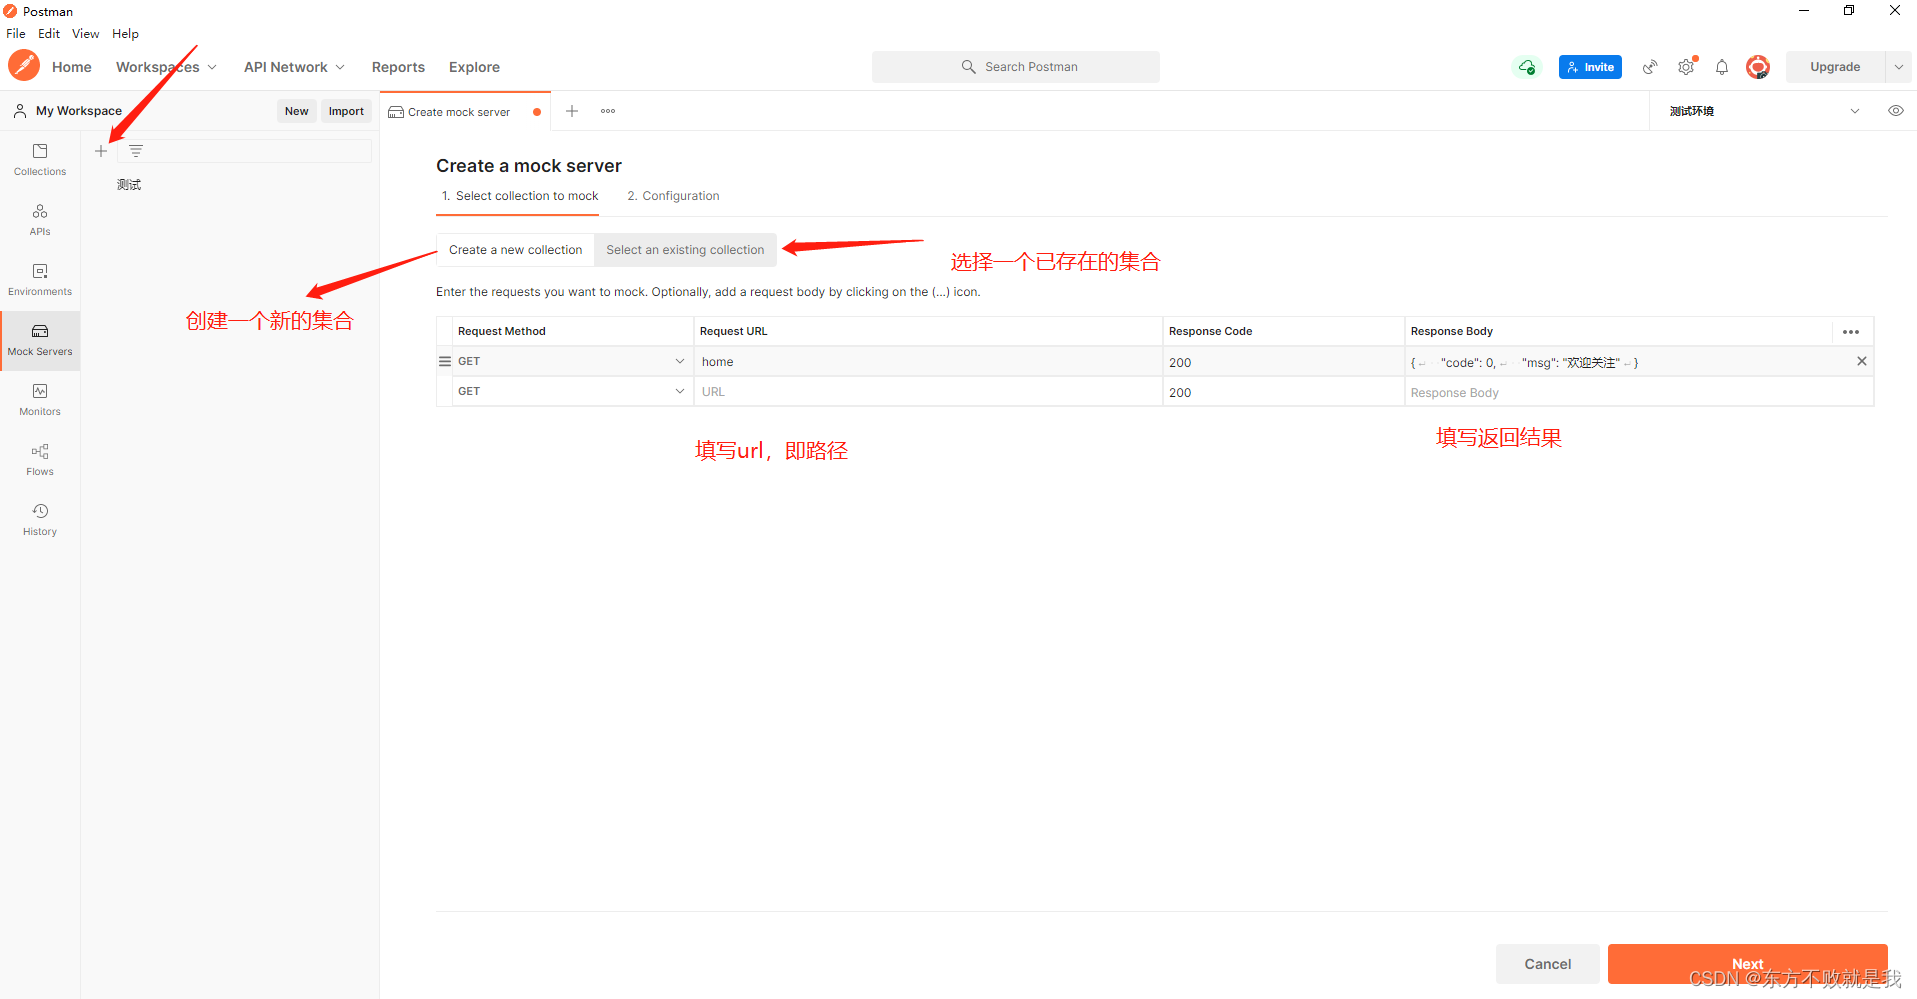
Task: Switch to the 'Select an existing collection' tab
Action: click(x=685, y=249)
